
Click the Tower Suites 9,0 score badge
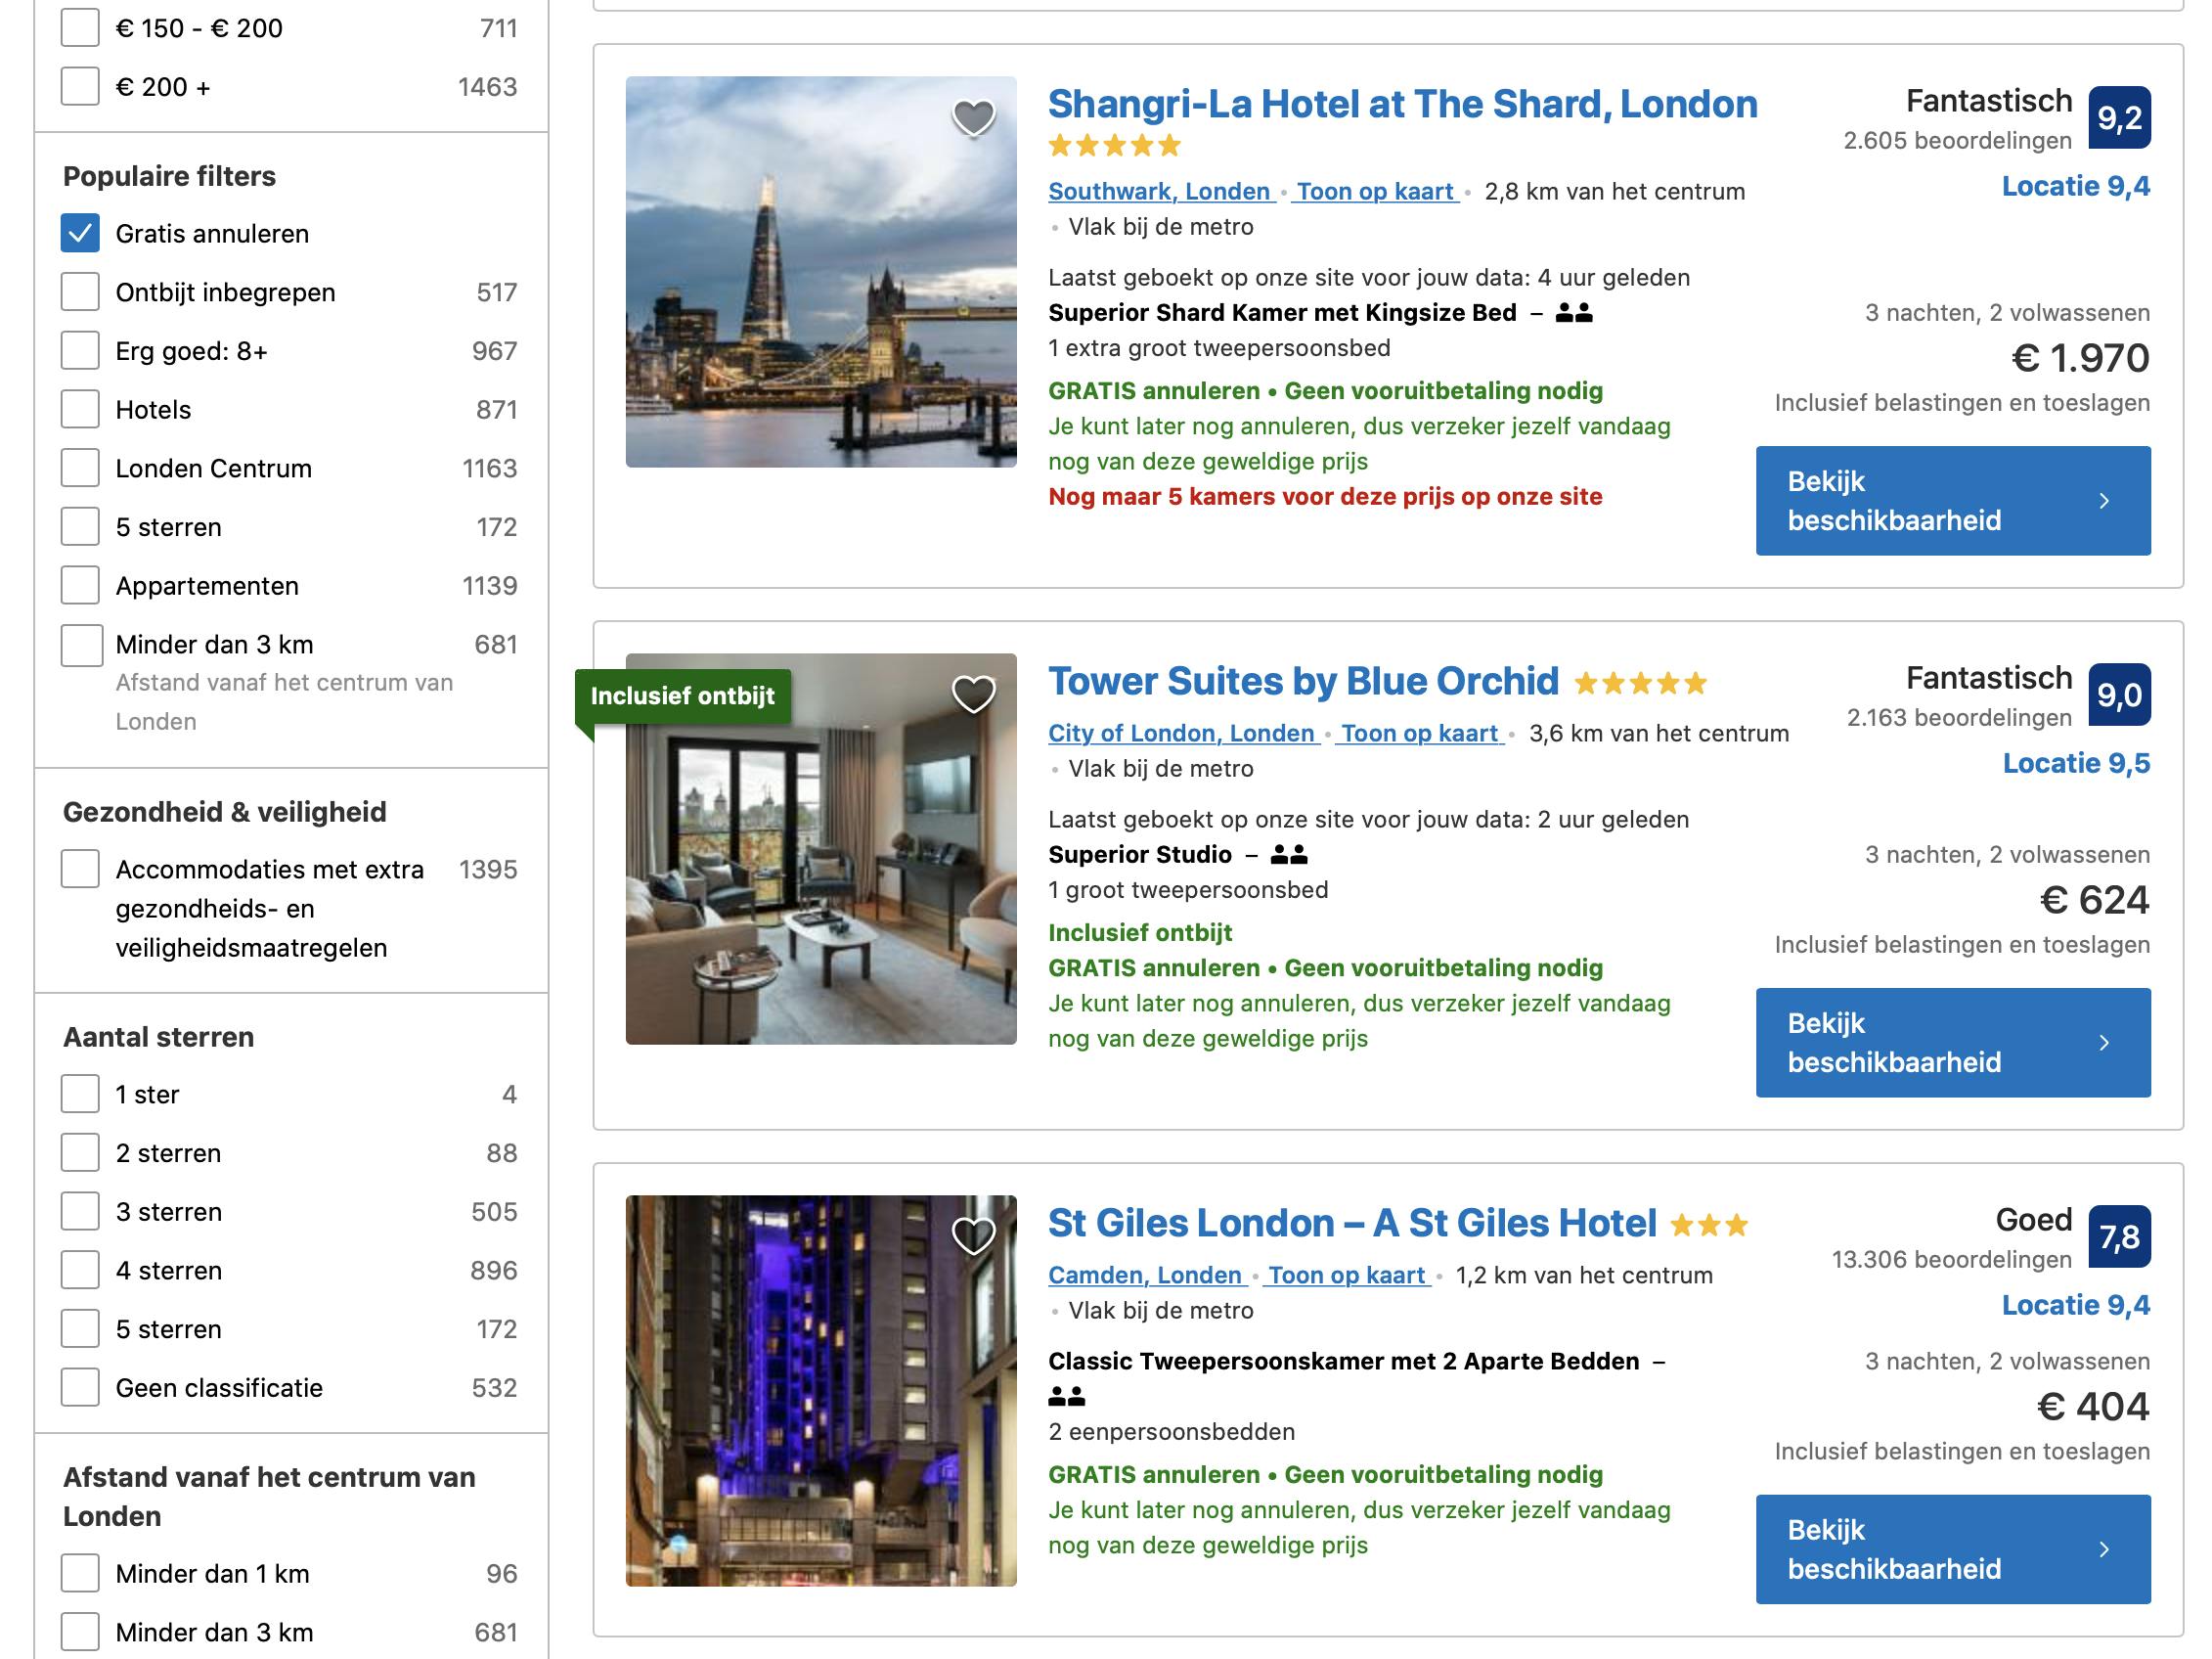pyautogui.click(x=2119, y=695)
